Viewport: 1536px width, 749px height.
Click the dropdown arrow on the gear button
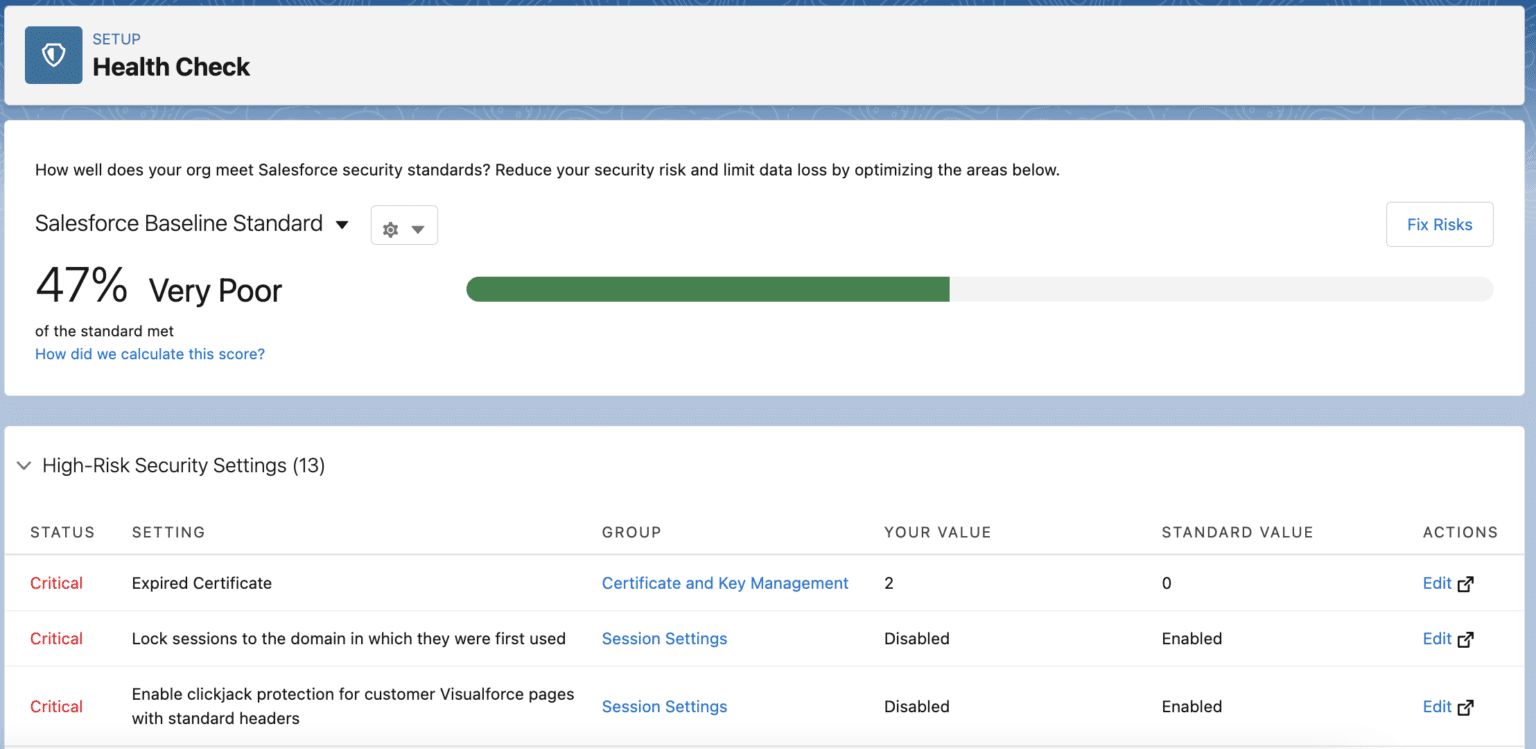pyautogui.click(x=417, y=225)
